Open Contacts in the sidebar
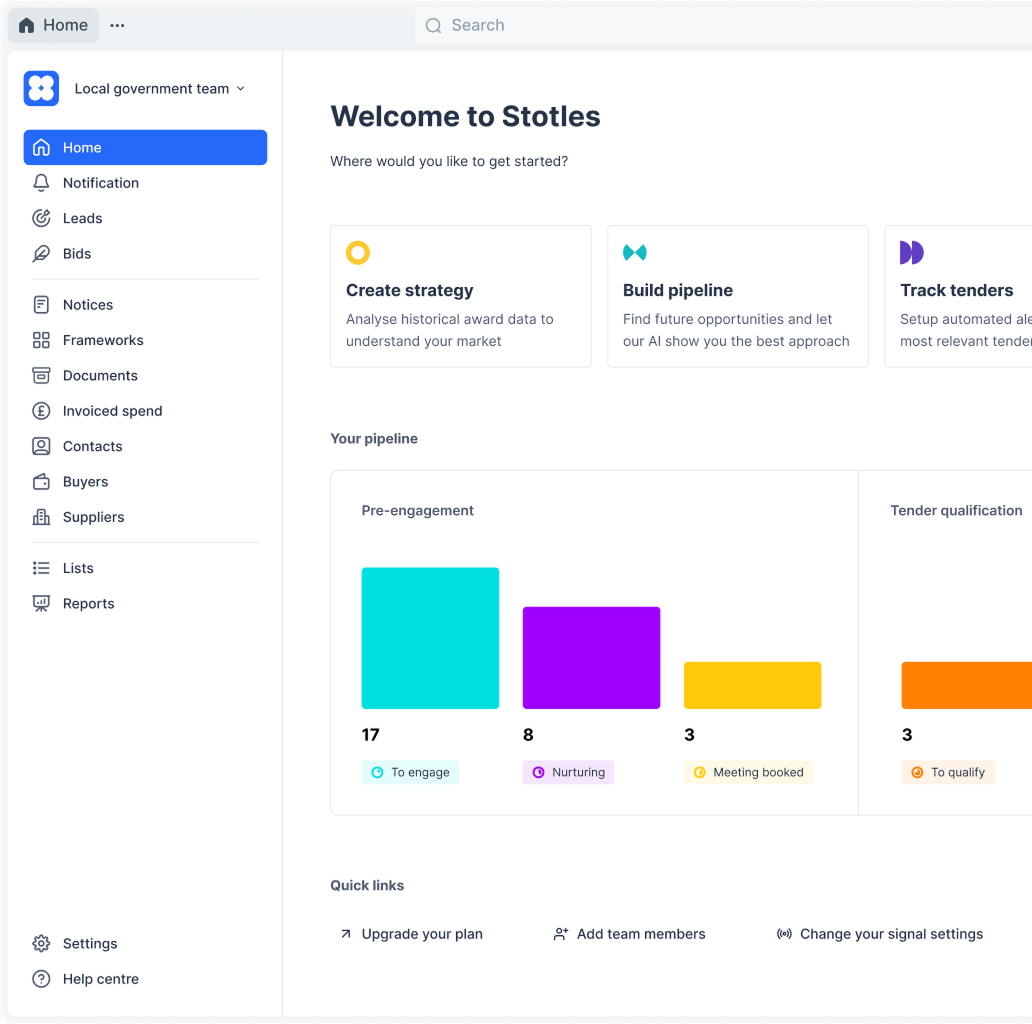The image size is (1032, 1024). [145, 446]
